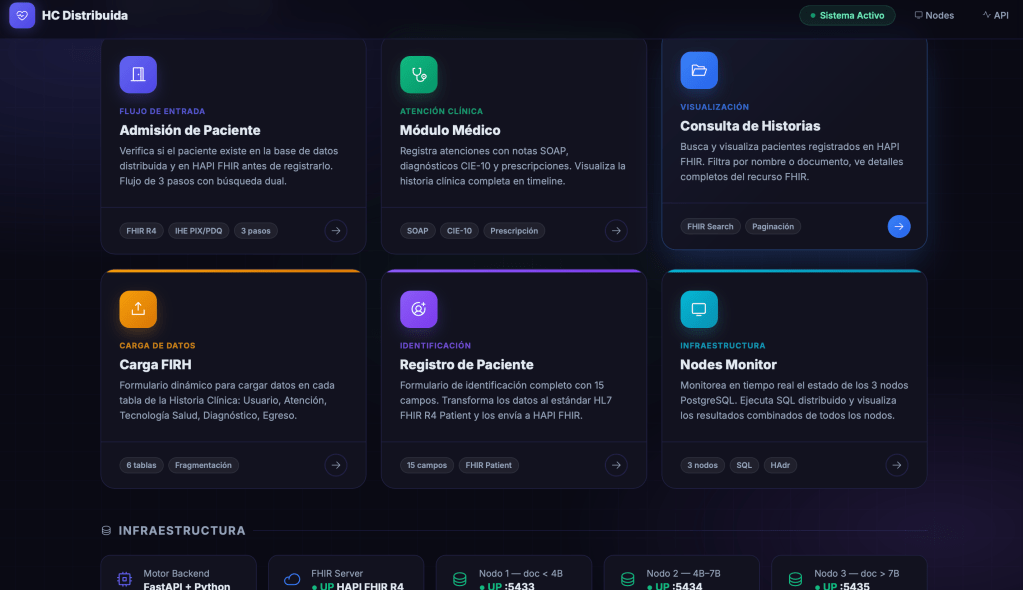Screen dimensions: 1023x590
Task: Select the CIE-10 tag in Módulo Médico
Action: click(x=459, y=231)
